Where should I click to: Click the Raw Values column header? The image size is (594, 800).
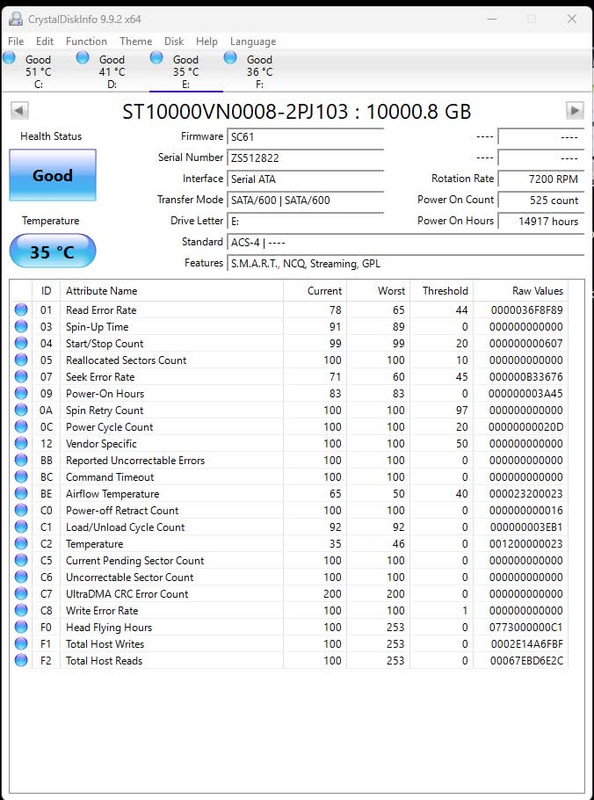pyautogui.click(x=521, y=291)
